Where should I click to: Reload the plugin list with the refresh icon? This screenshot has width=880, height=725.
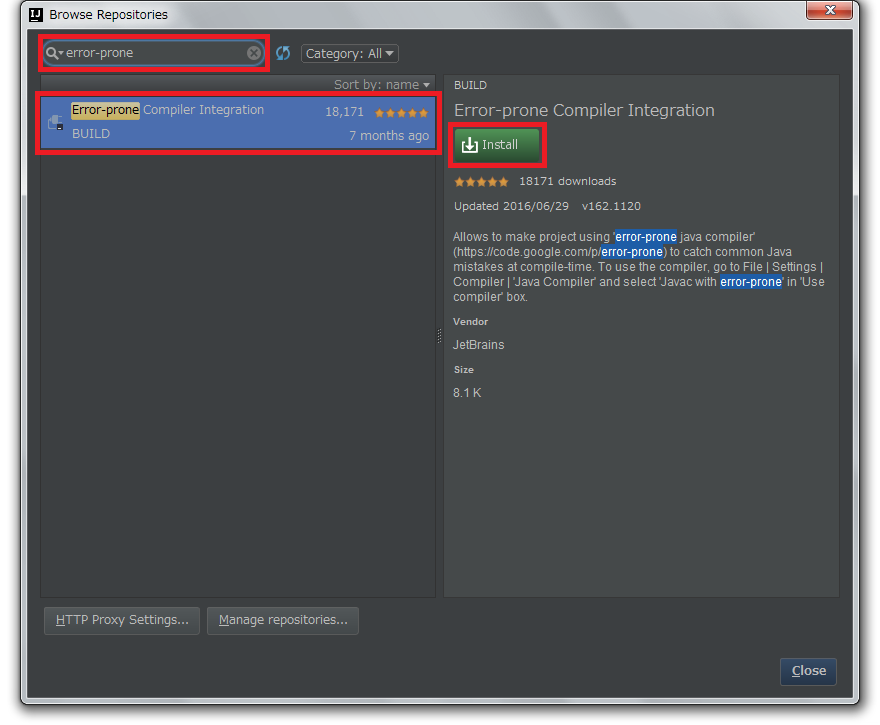pyautogui.click(x=283, y=53)
